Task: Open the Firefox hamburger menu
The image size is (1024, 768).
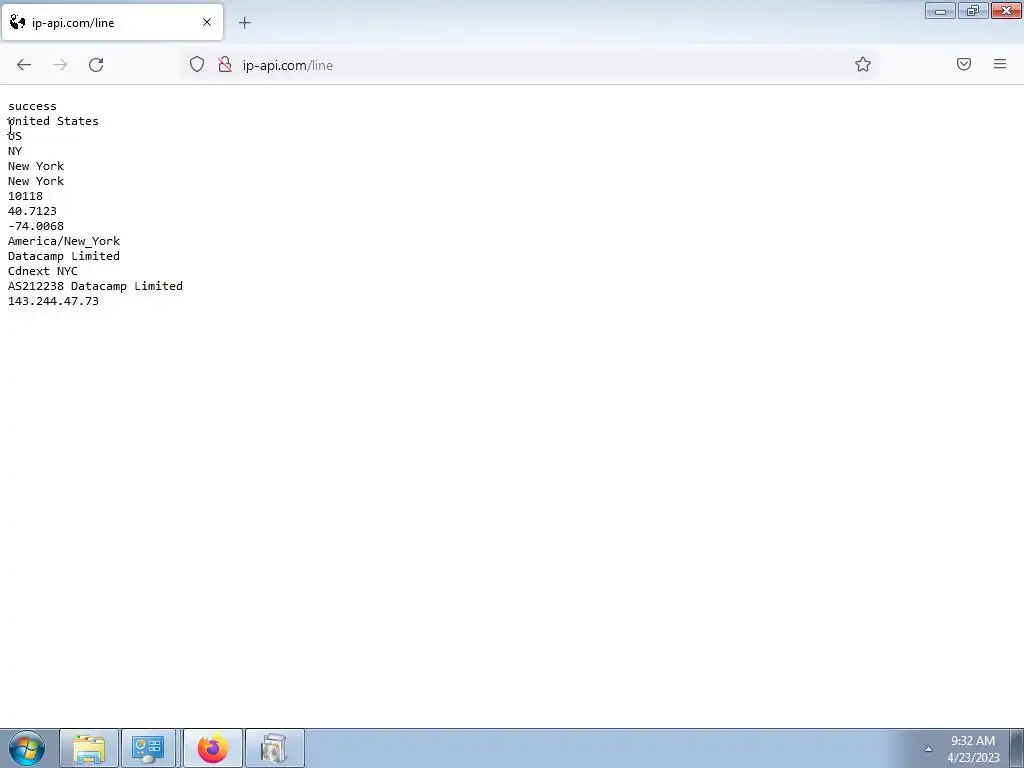Action: [1000, 64]
